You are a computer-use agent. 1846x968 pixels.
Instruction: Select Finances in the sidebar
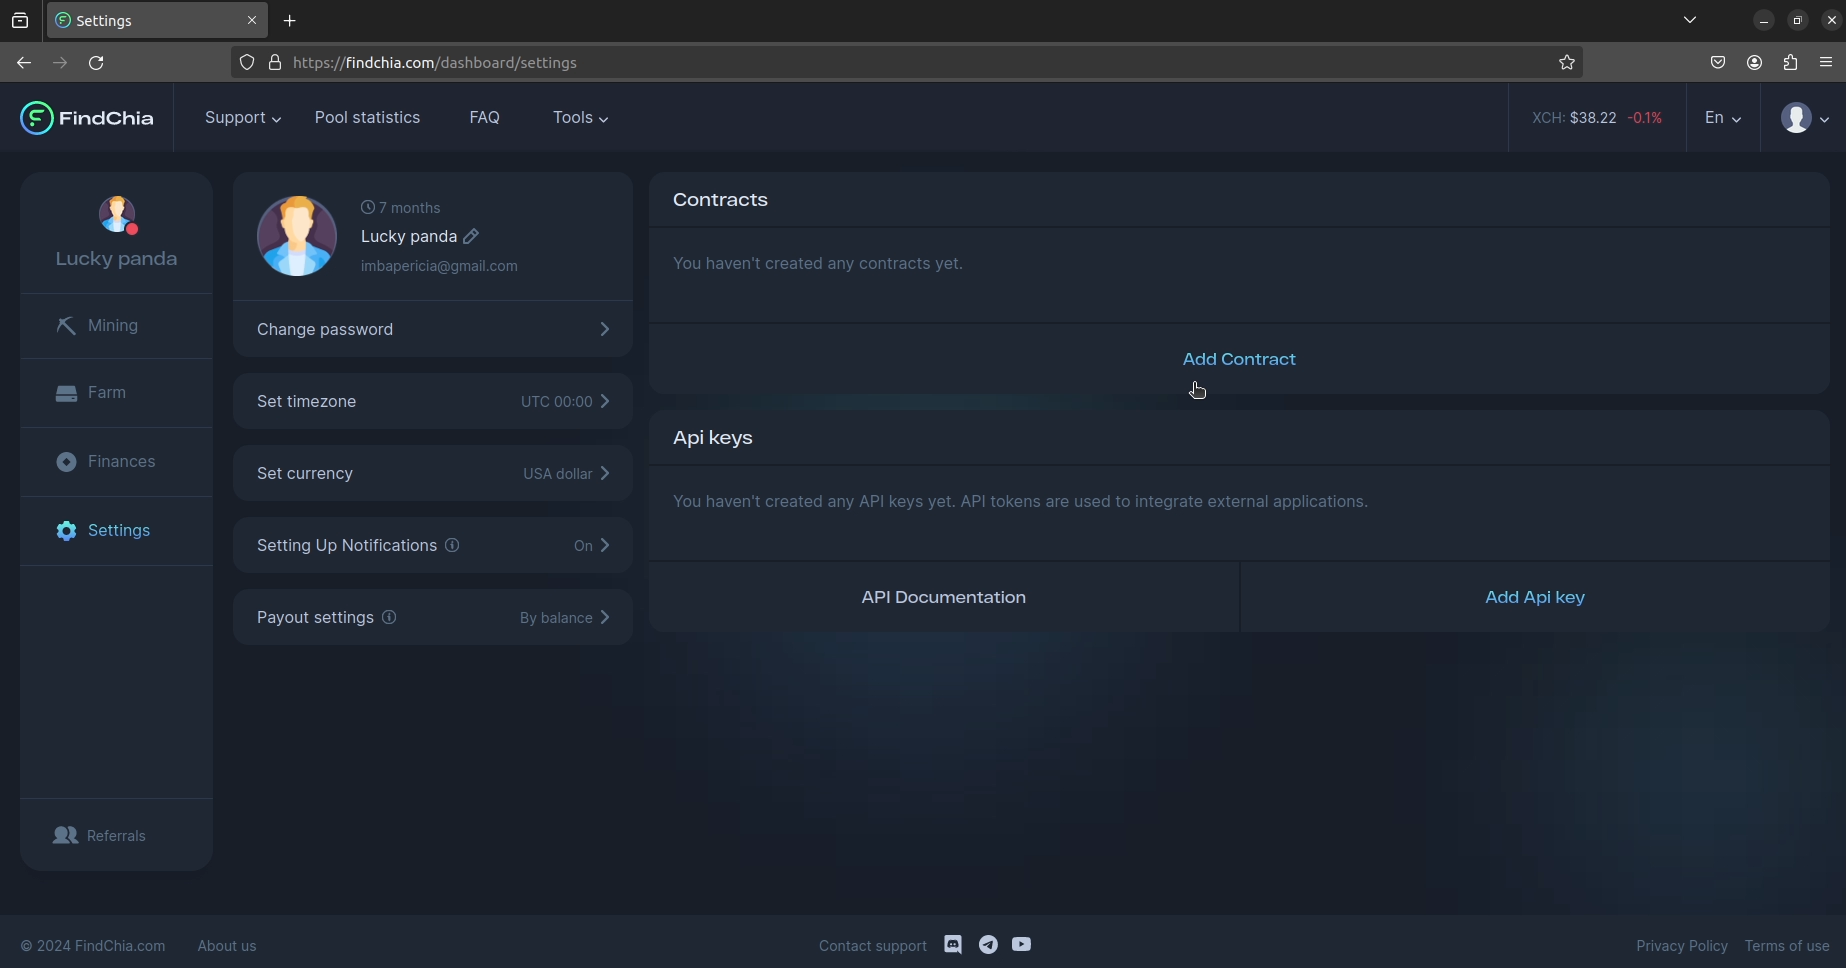pyautogui.click(x=116, y=462)
